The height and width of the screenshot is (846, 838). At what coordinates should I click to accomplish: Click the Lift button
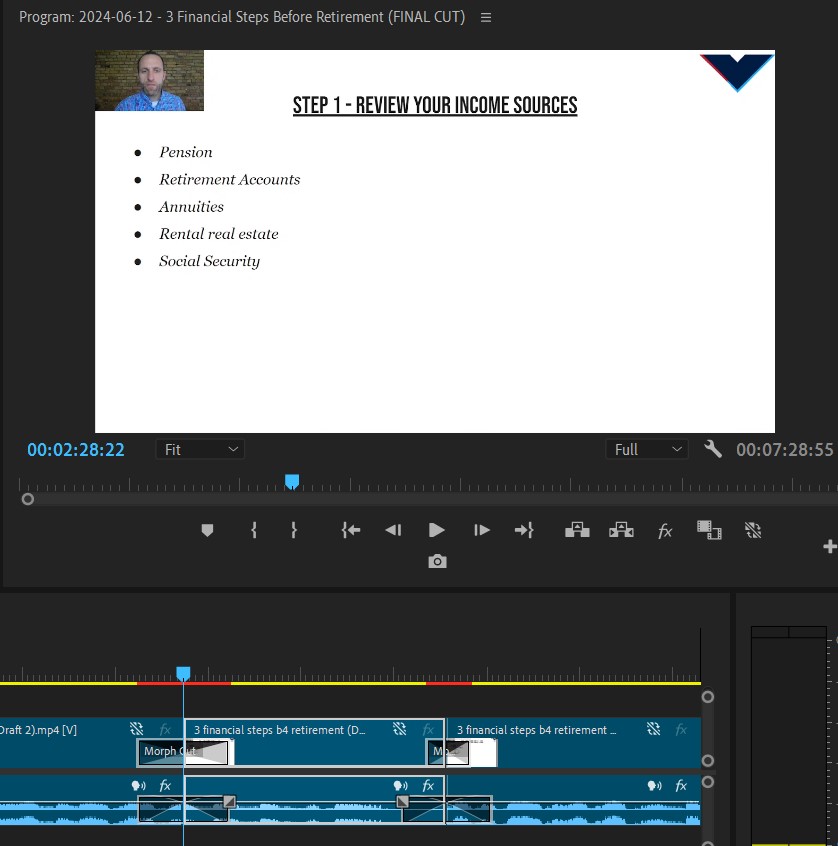[577, 530]
